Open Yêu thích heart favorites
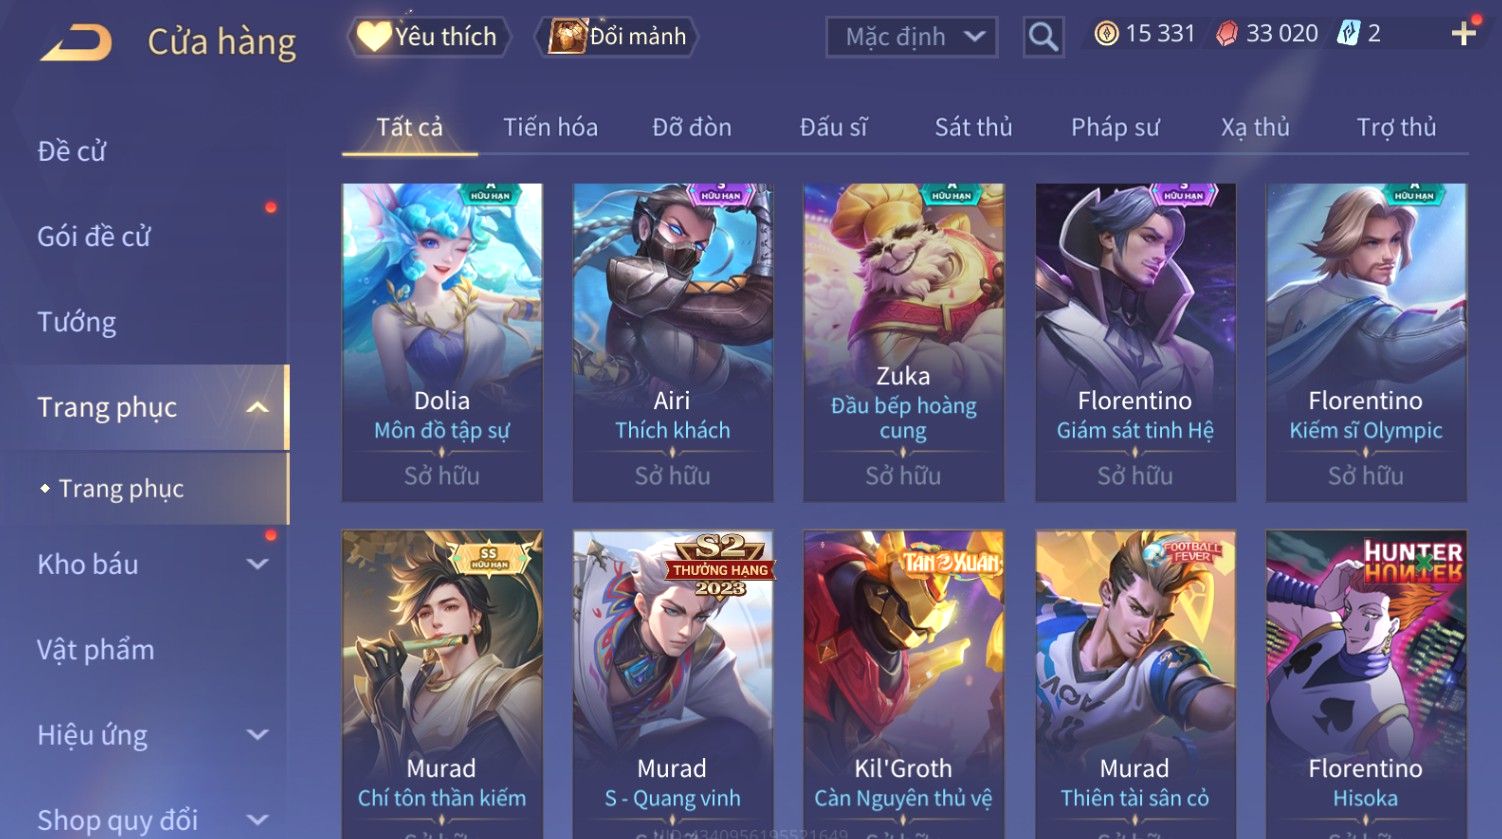The height and width of the screenshot is (839, 1502). [x=428, y=37]
